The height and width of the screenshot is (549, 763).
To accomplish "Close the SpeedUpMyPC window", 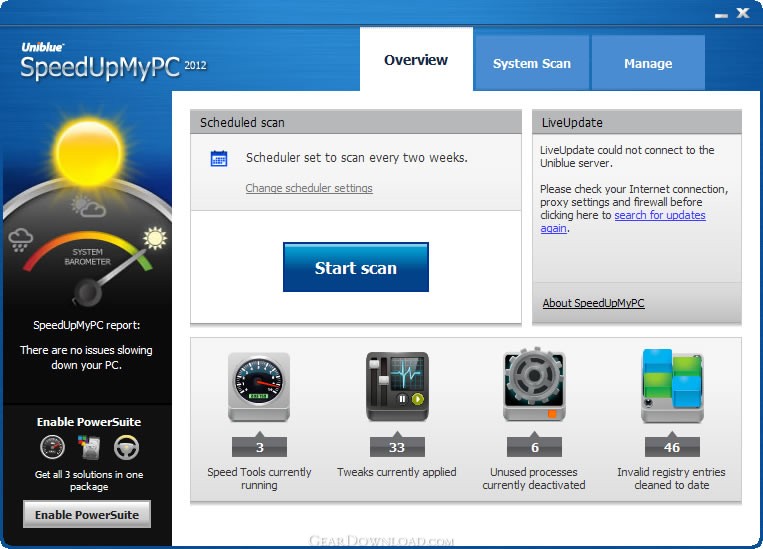I will coord(743,13).
